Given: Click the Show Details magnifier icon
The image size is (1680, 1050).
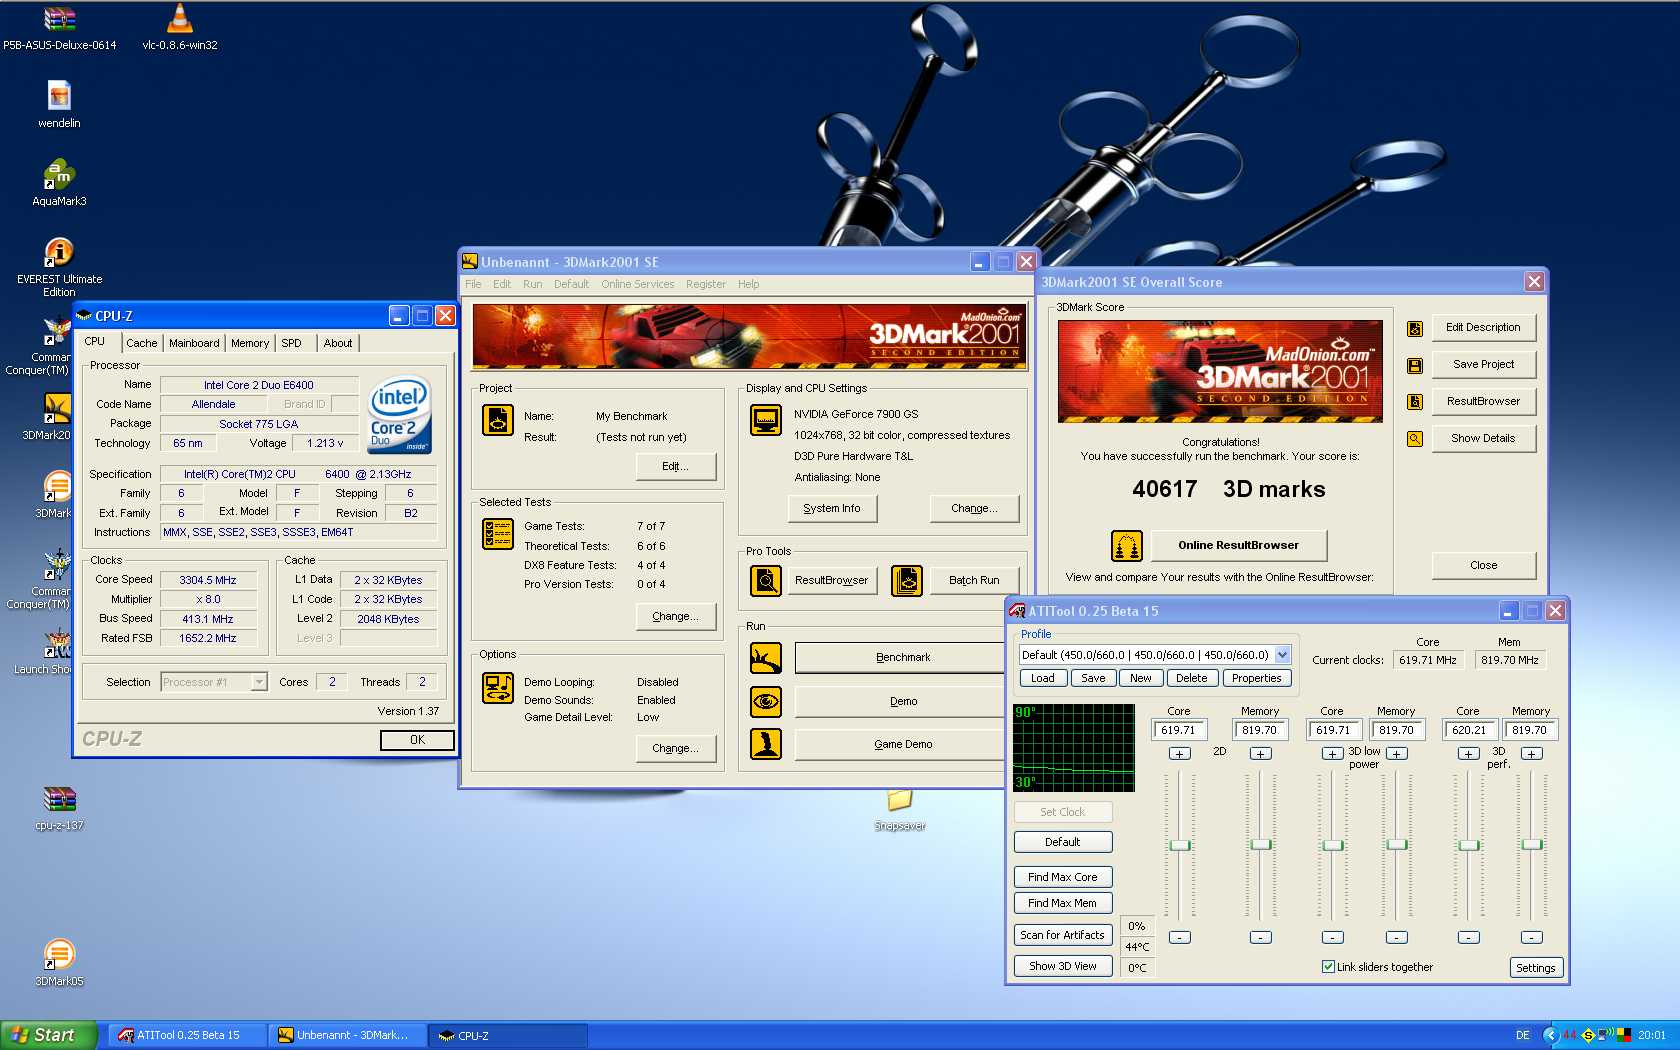Looking at the screenshot, I should [x=1415, y=439].
